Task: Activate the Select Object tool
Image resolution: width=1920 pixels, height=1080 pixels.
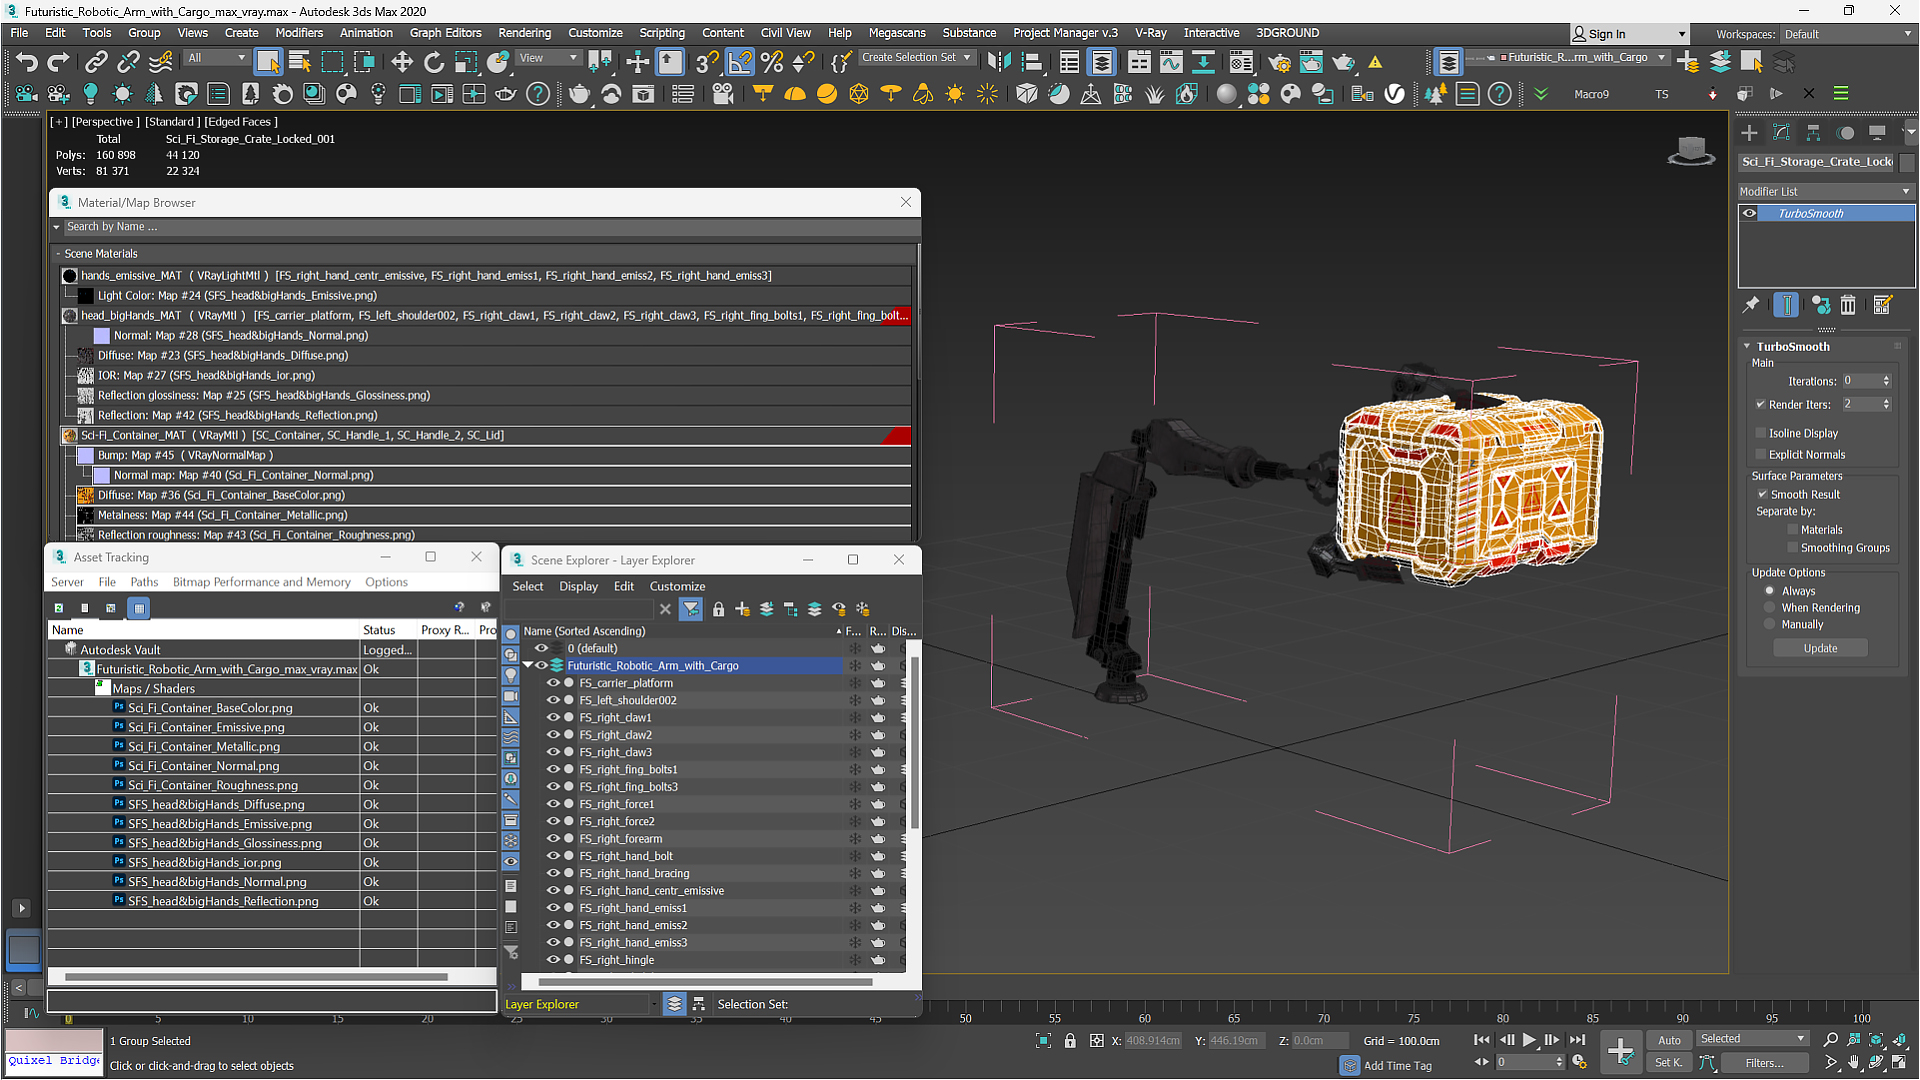Action: tap(268, 62)
